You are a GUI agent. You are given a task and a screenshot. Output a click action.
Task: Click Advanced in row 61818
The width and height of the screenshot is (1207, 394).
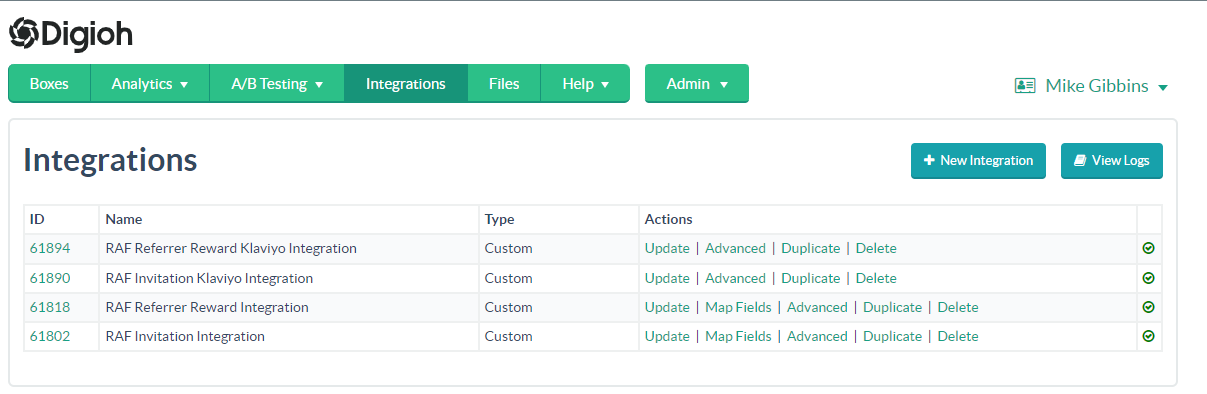(817, 307)
